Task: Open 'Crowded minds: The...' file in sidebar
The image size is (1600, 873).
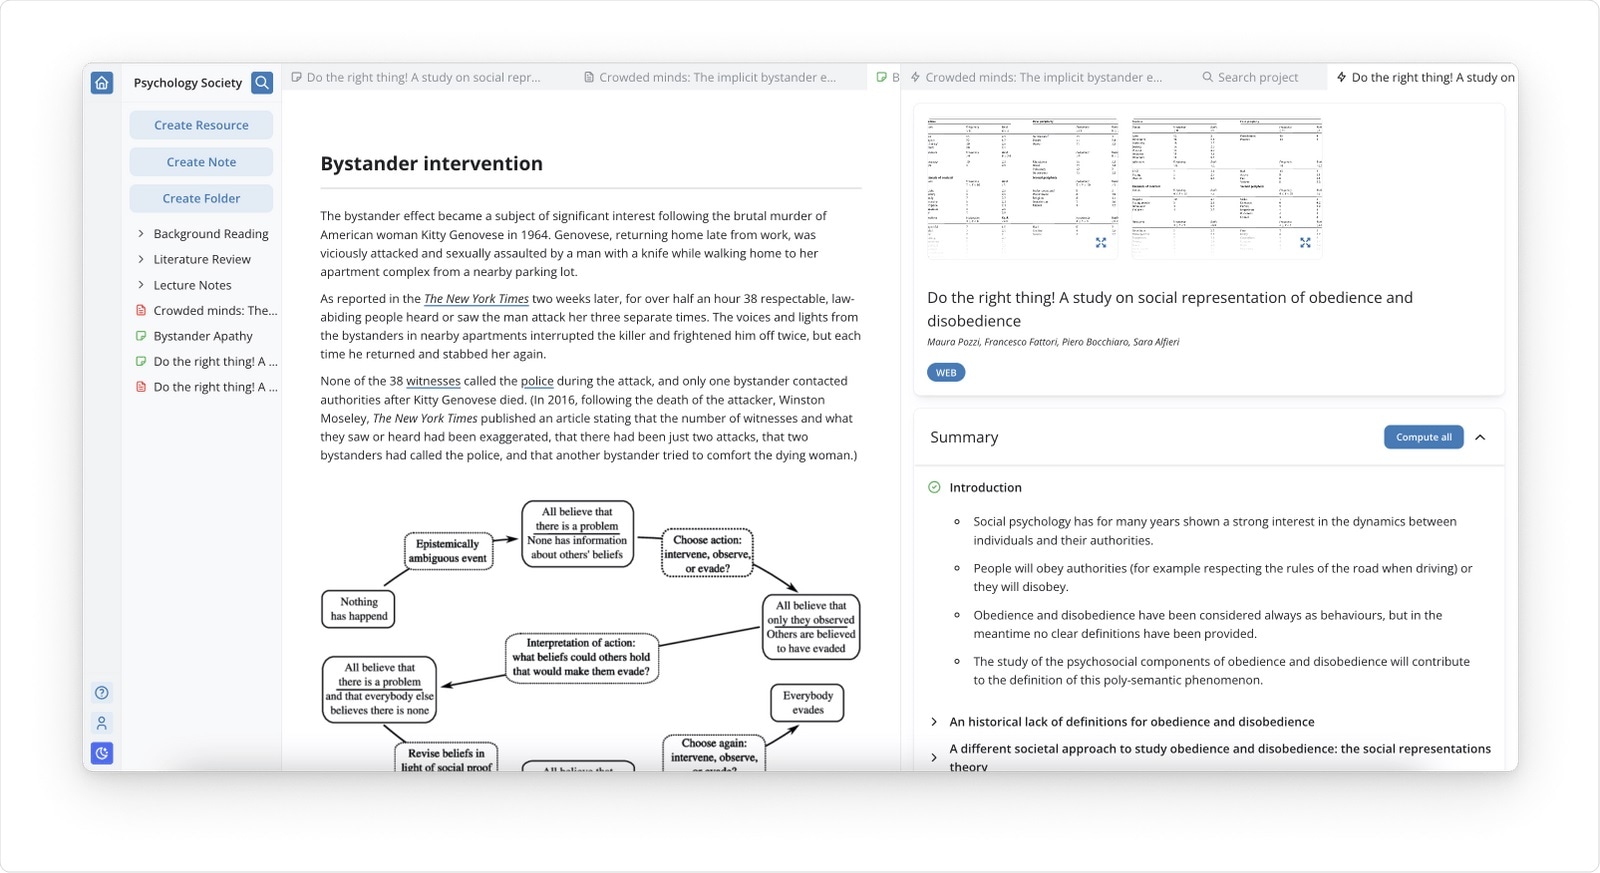Action: coord(206,311)
